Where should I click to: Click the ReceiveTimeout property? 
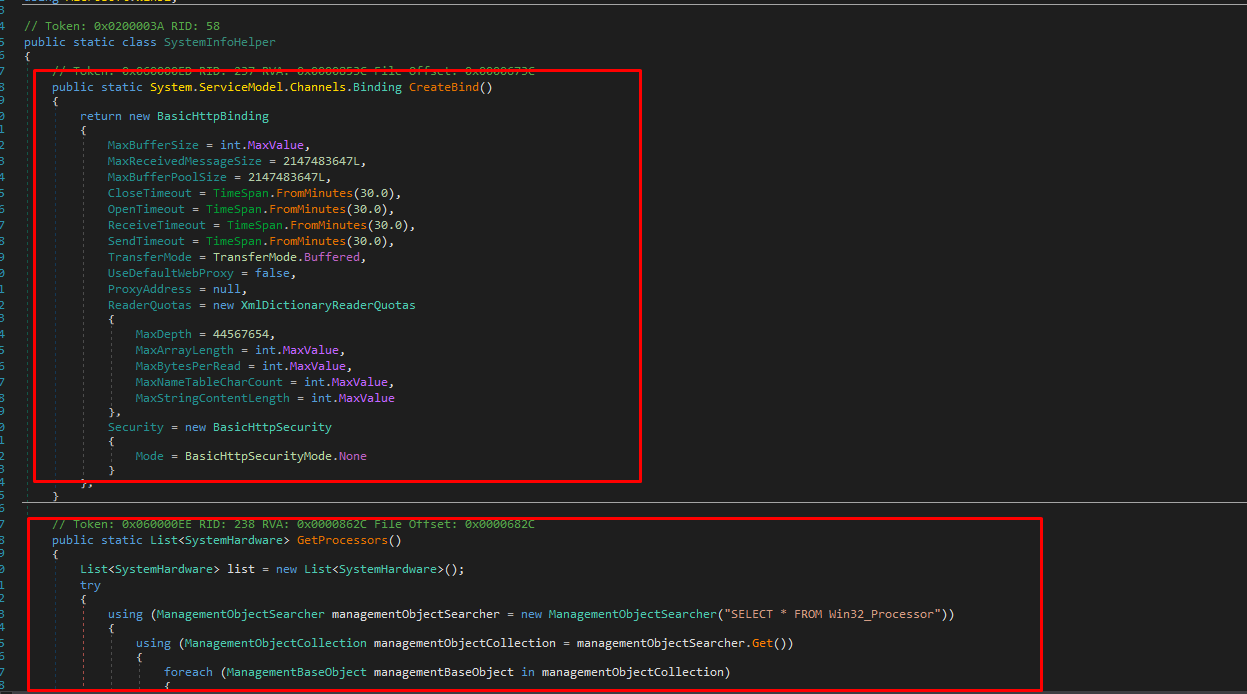[157, 225]
